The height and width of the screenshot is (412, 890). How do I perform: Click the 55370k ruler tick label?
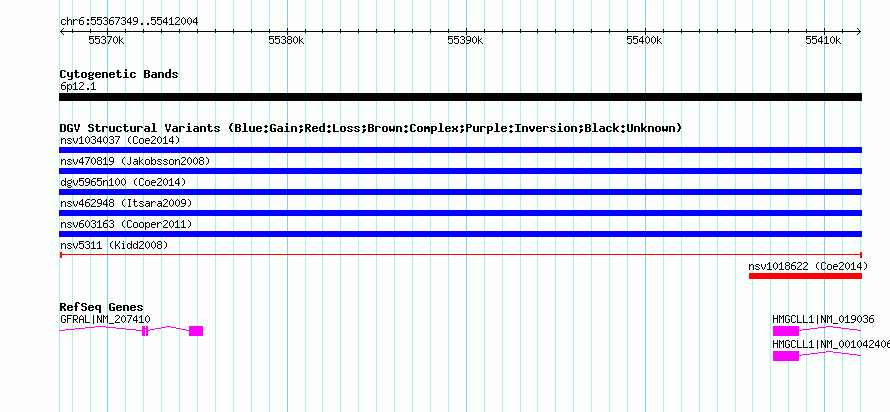(x=107, y=41)
